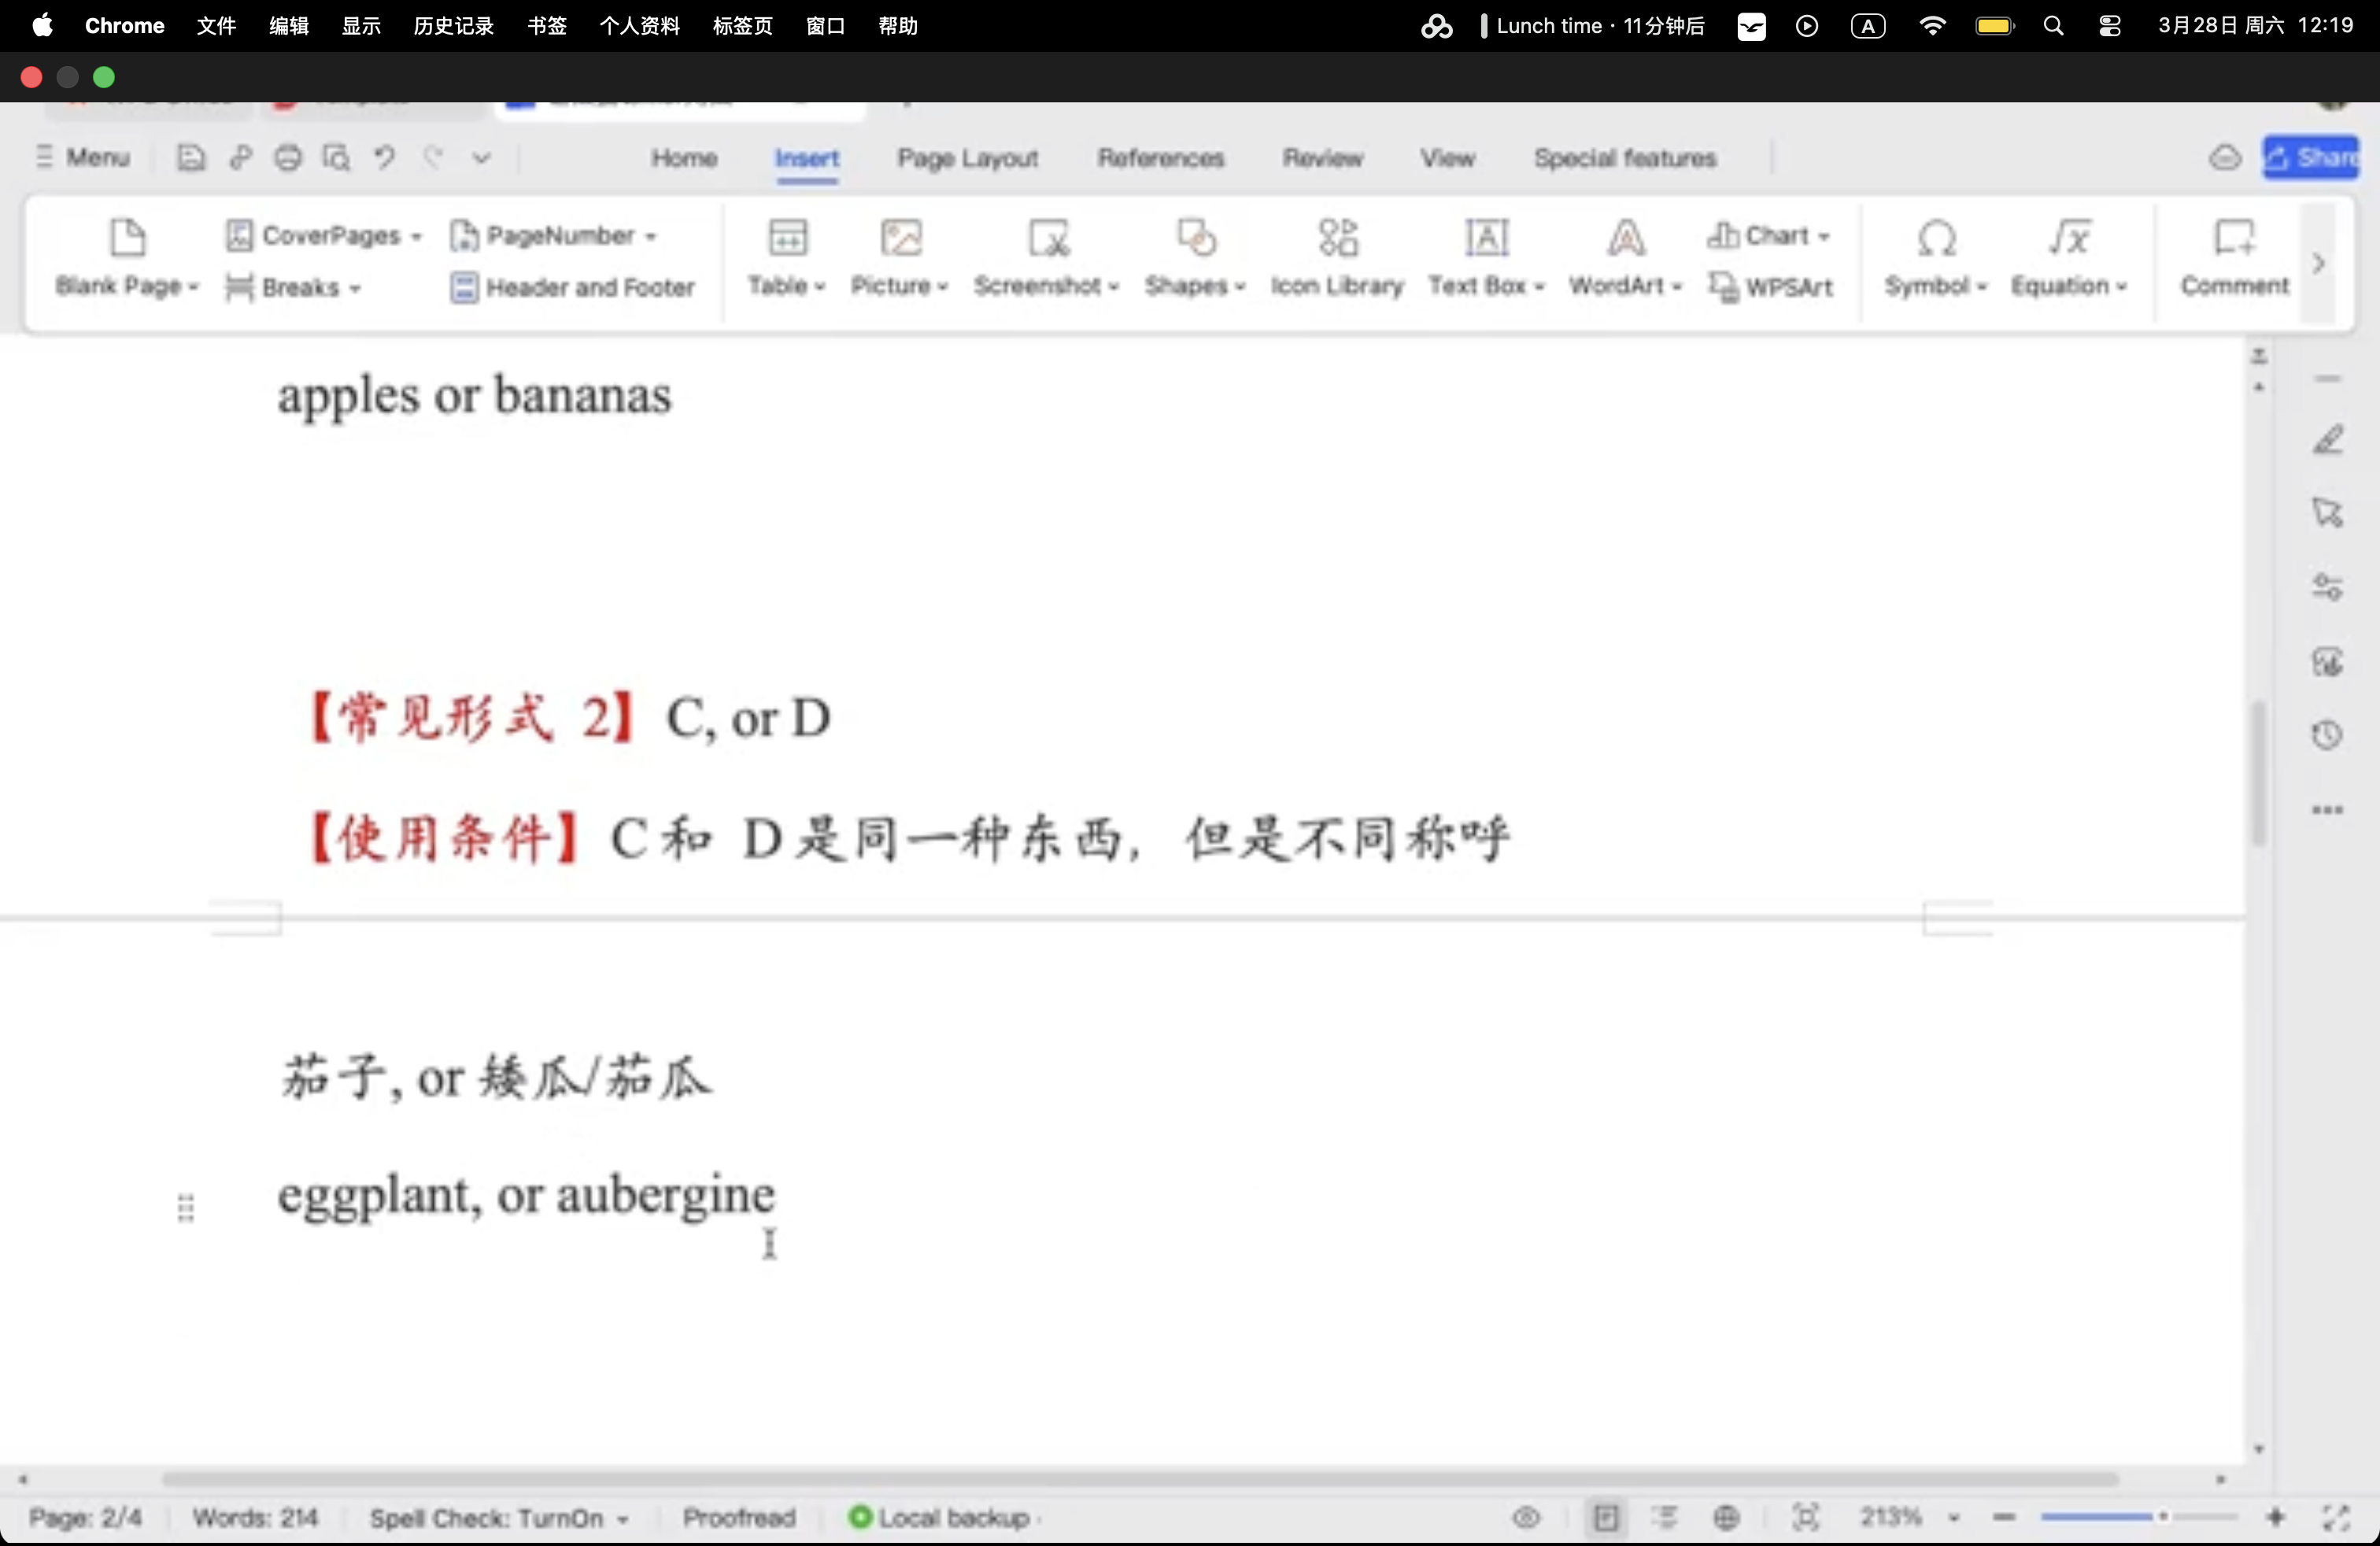Click the Undo arrow icon
Viewport: 2380px width, 1546px height.
click(x=384, y=157)
